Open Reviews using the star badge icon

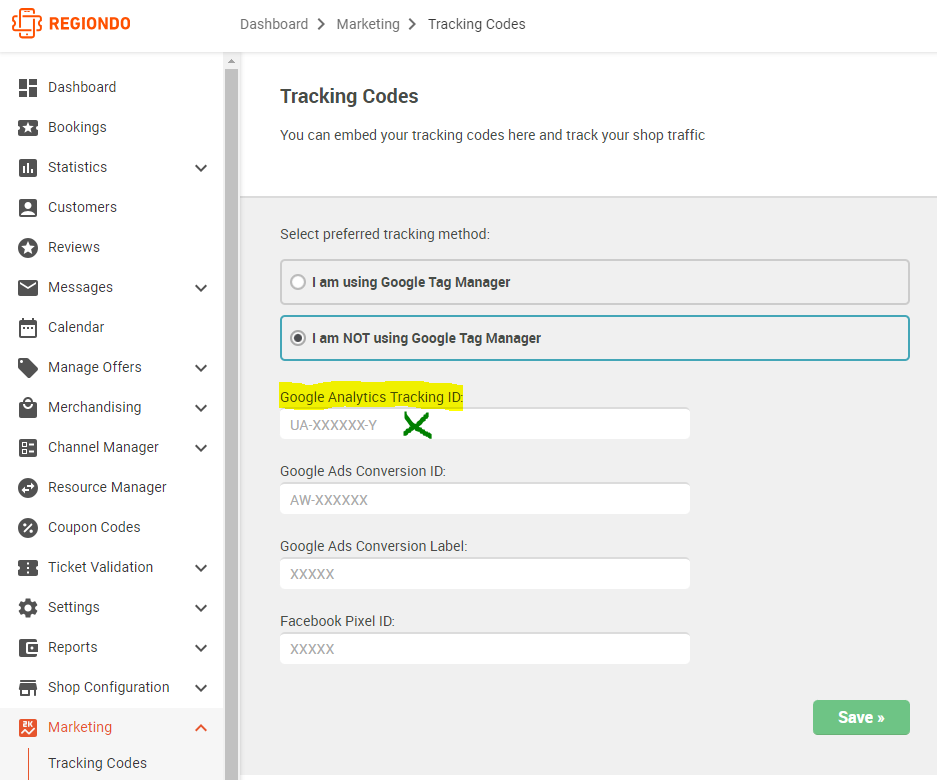click(27, 247)
